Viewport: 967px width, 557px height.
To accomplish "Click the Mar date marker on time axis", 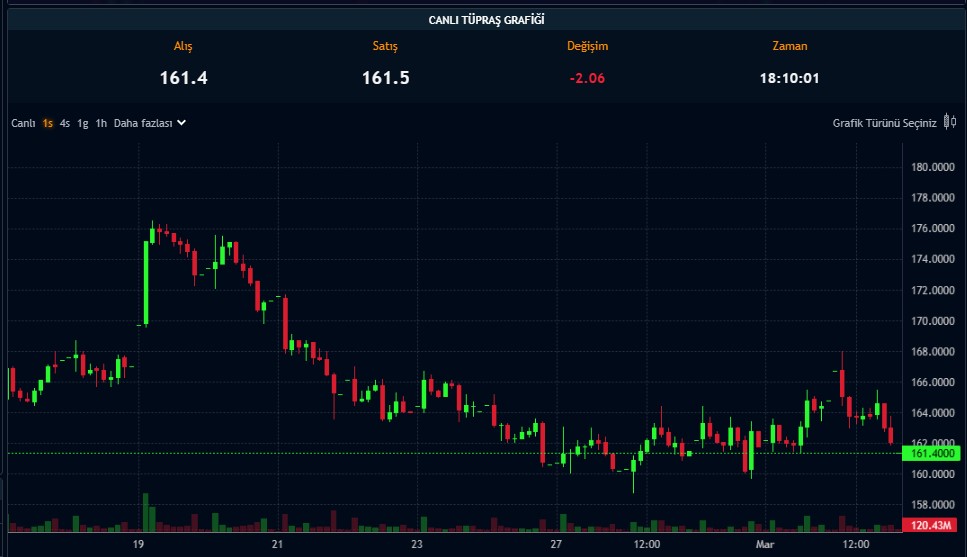I will point(766,544).
